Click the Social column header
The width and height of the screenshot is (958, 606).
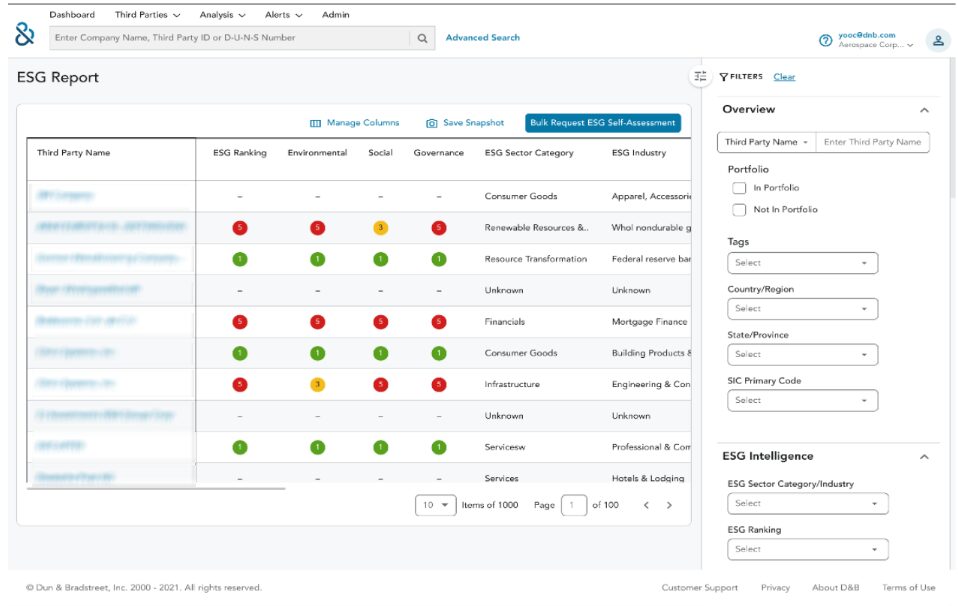(380, 153)
